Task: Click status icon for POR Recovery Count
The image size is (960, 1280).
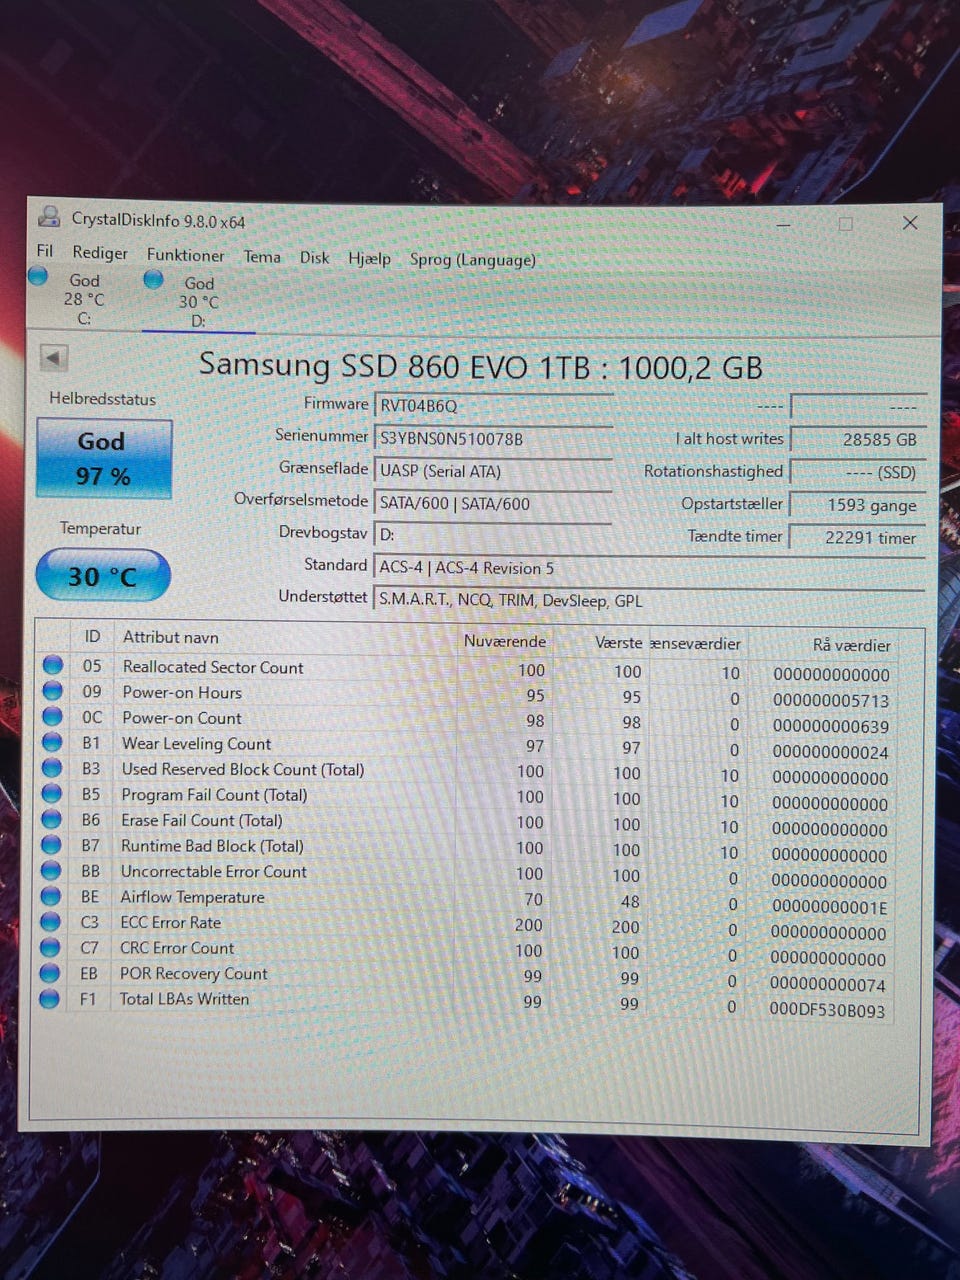Action: [49, 973]
